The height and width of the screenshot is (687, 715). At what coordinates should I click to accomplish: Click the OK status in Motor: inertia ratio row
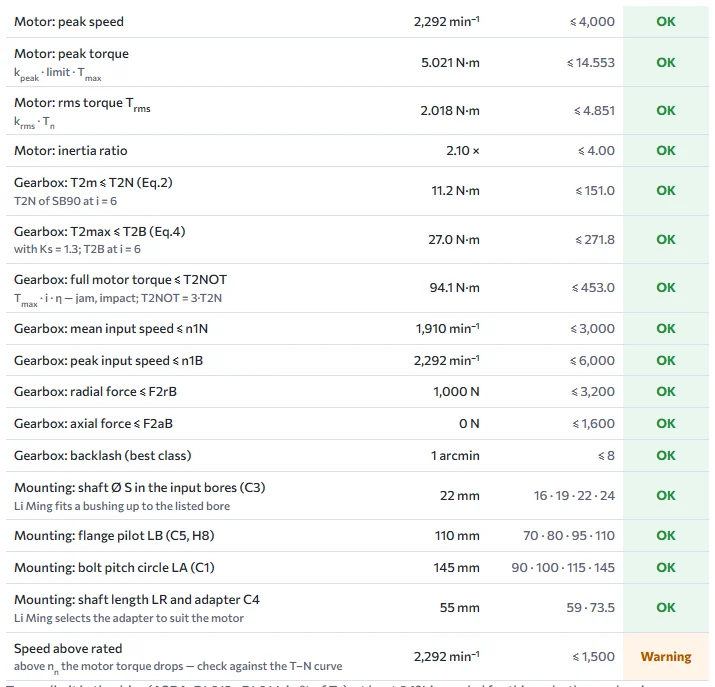coord(666,151)
